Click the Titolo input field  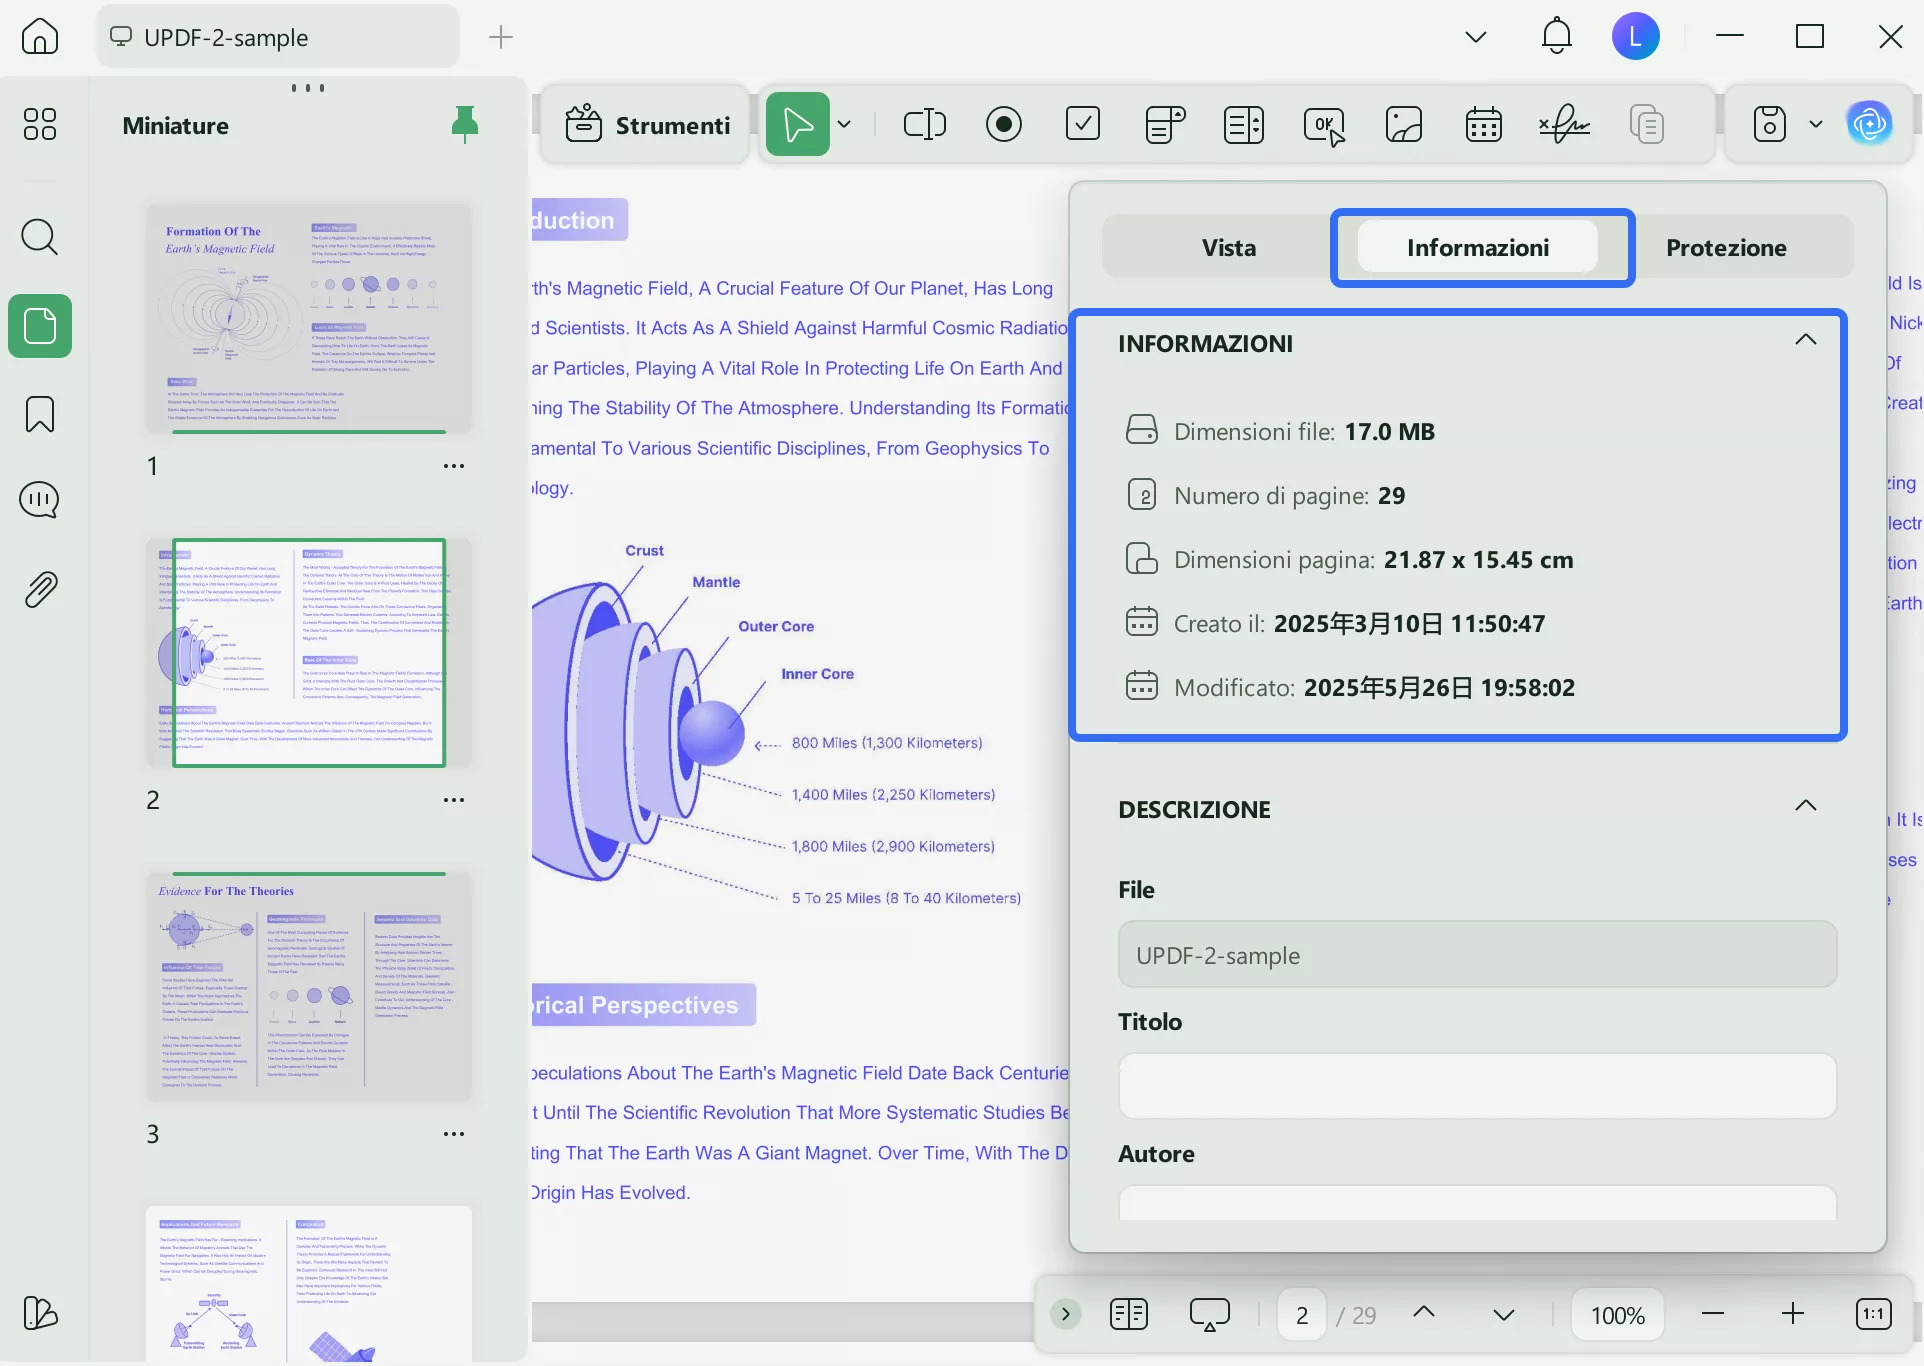[x=1477, y=1086]
